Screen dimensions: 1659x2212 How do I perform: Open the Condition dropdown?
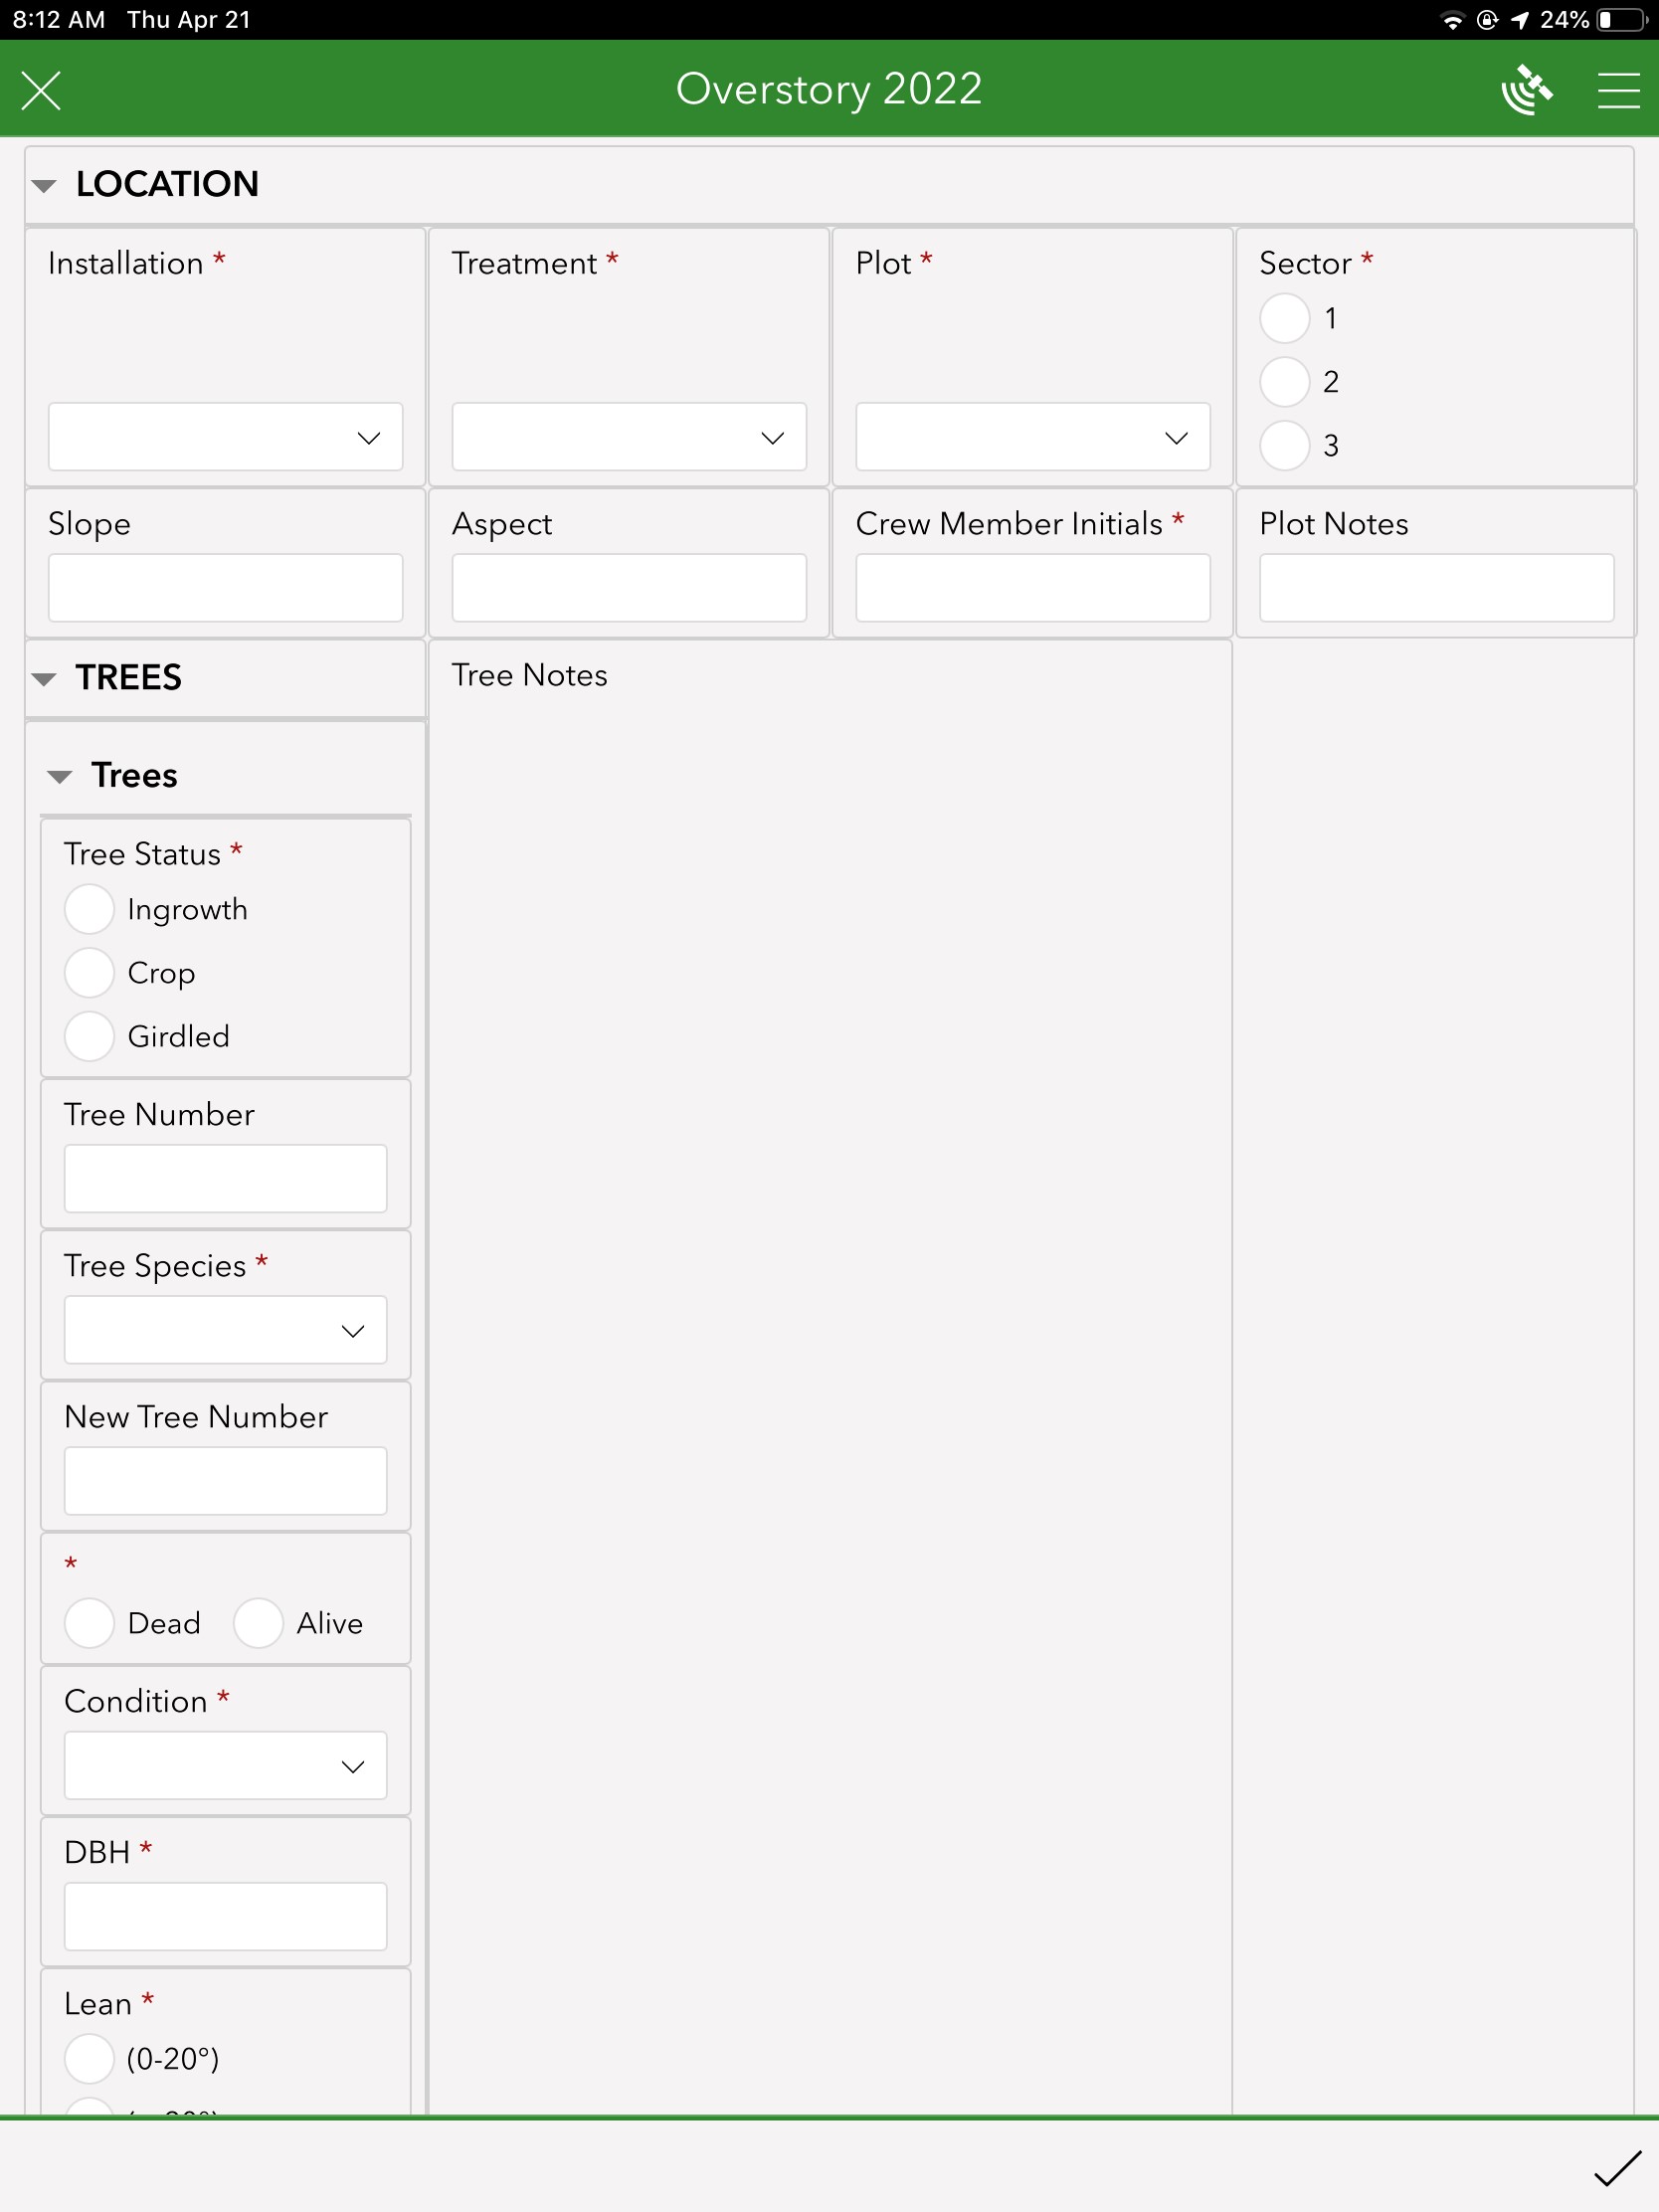pos(225,1765)
